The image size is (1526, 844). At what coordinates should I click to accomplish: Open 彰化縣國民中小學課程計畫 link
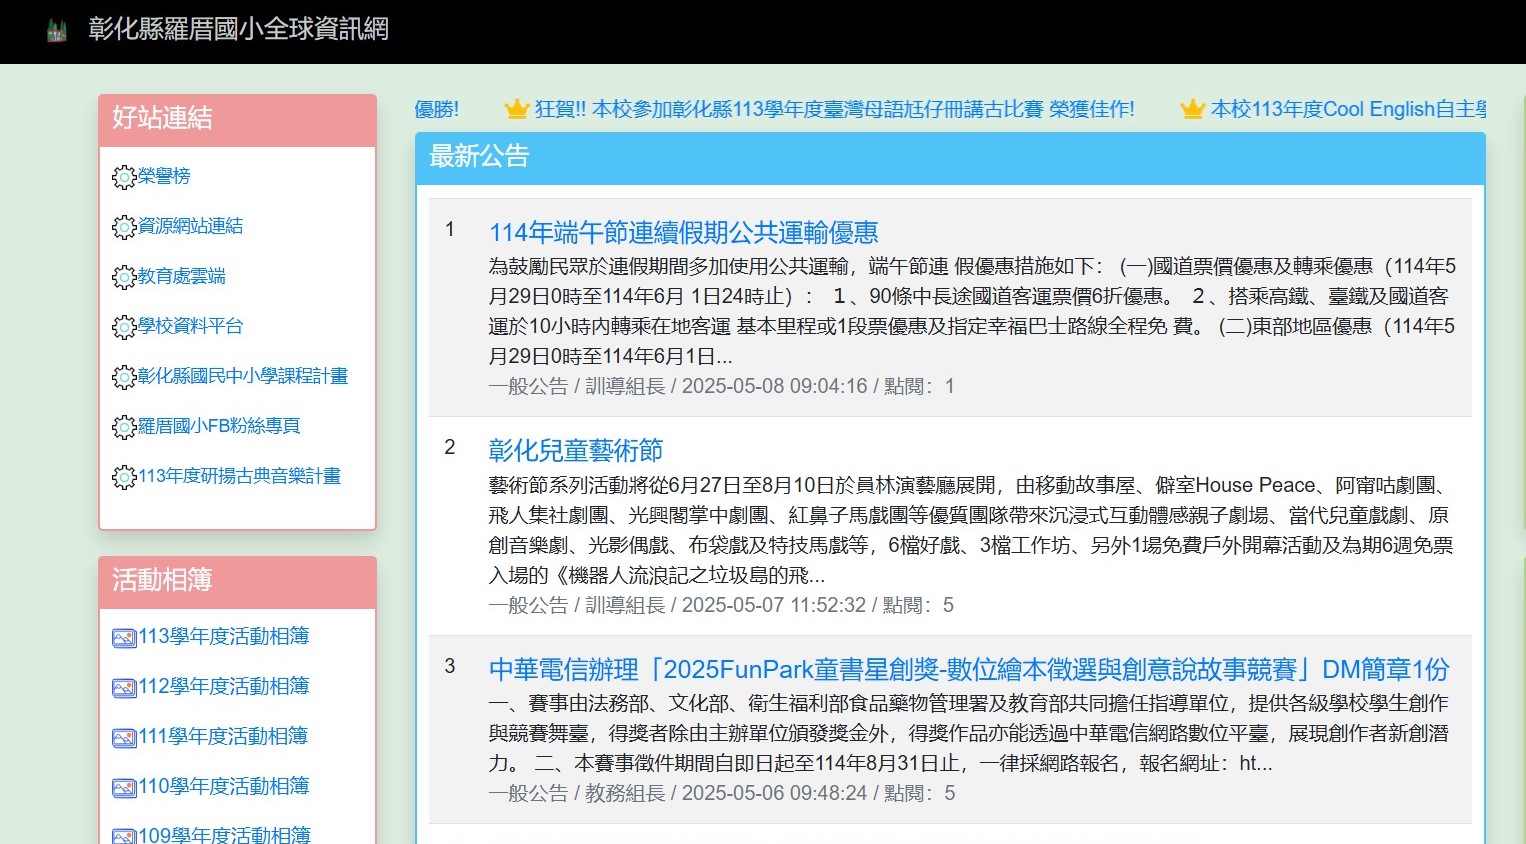[243, 376]
